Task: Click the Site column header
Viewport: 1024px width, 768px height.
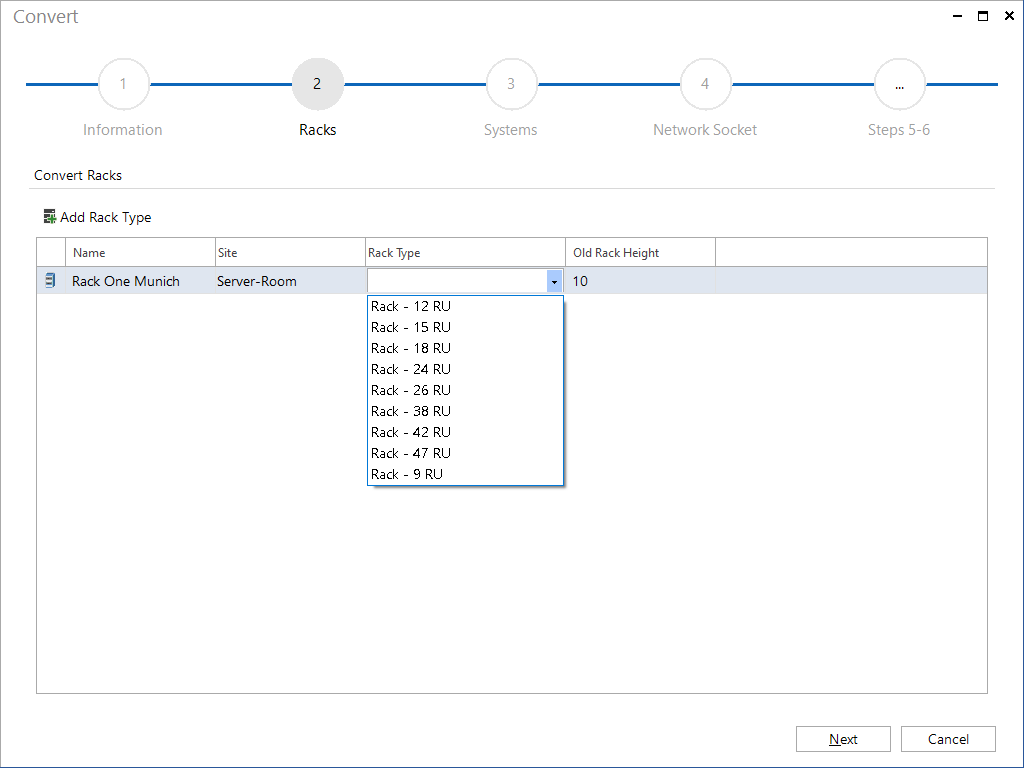Action: click(291, 253)
